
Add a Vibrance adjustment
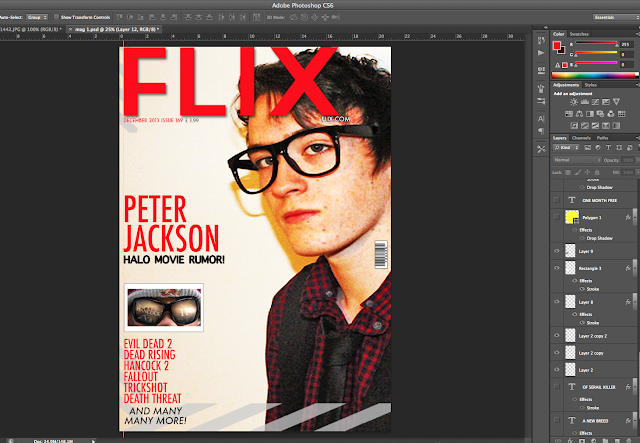(x=616, y=102)
